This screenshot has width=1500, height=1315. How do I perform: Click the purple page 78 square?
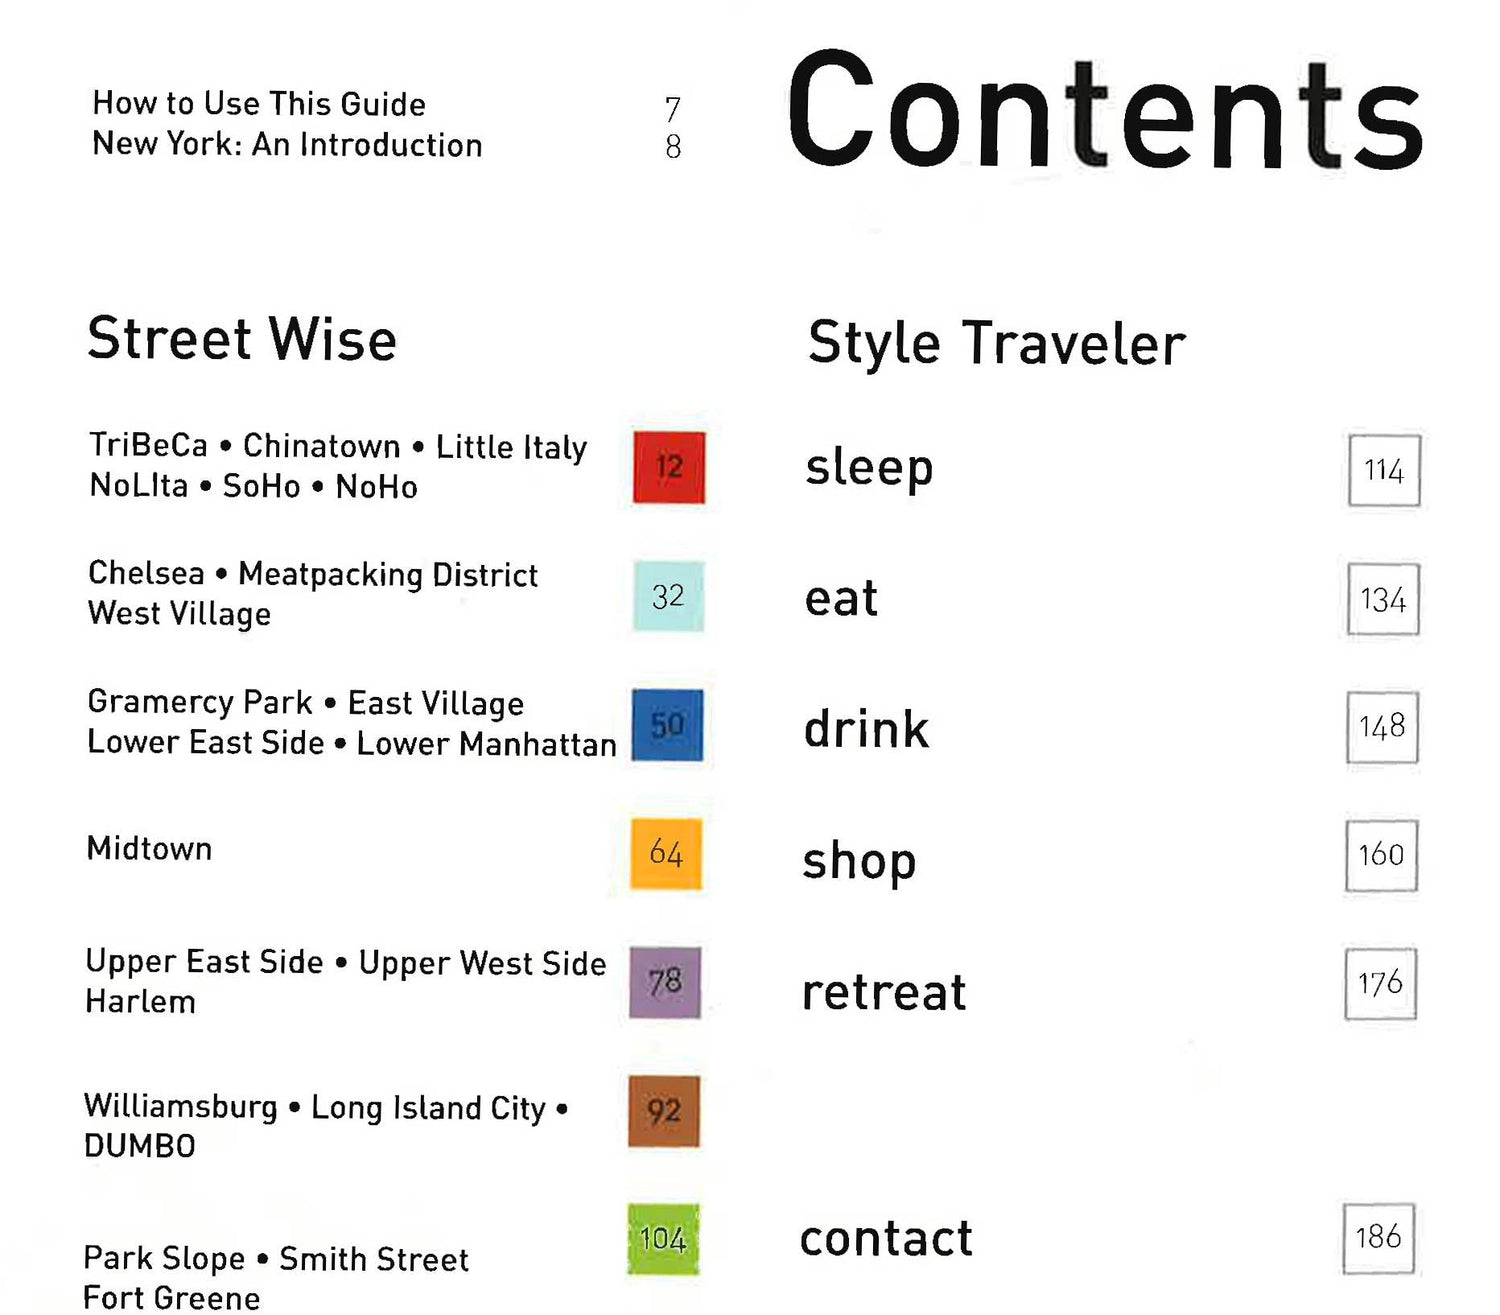[x=665, y=982]
